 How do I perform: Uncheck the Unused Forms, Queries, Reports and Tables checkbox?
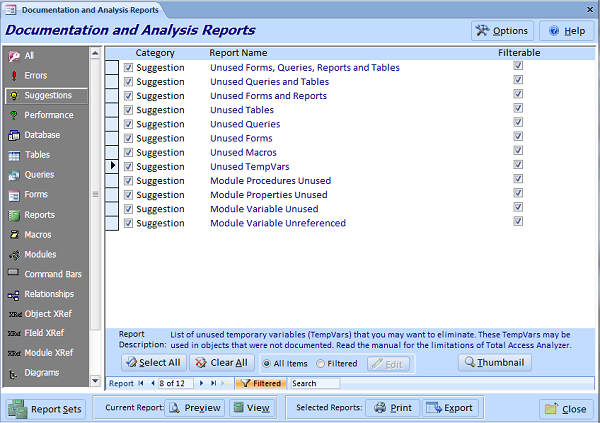pyautogui.click(x=128, y=67)
